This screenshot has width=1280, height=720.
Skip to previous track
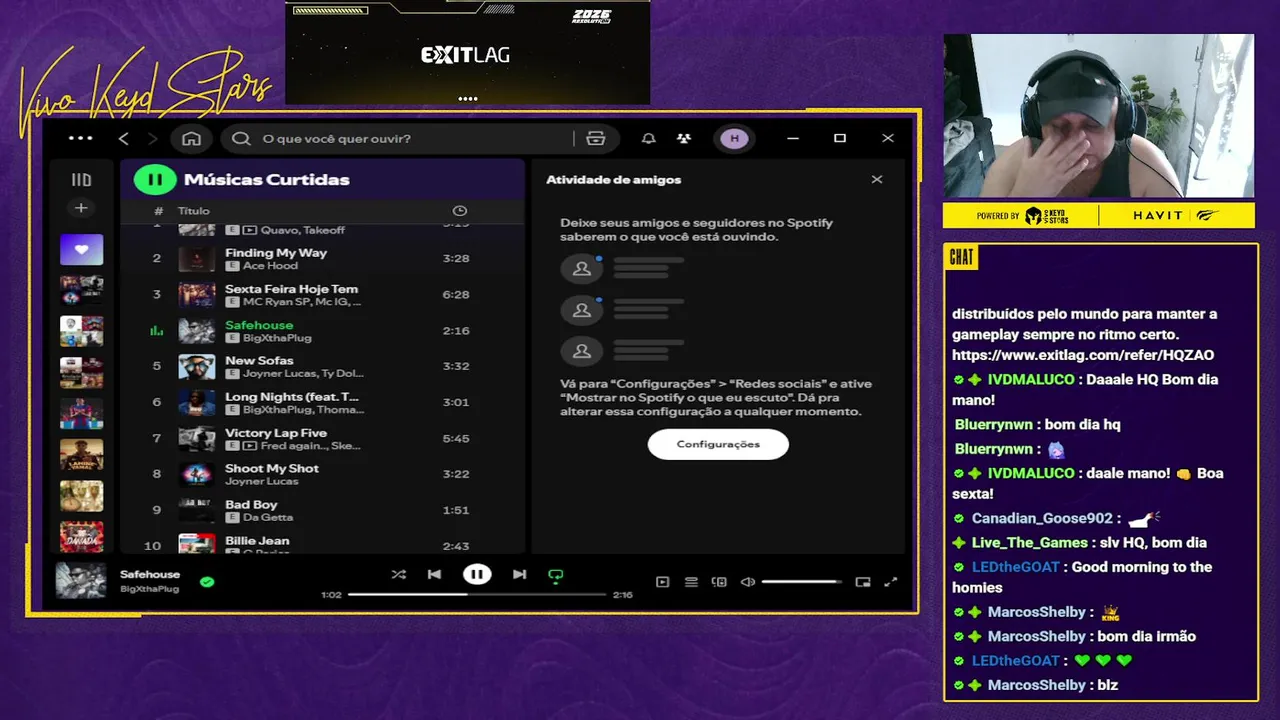click(x=434, y=575)
